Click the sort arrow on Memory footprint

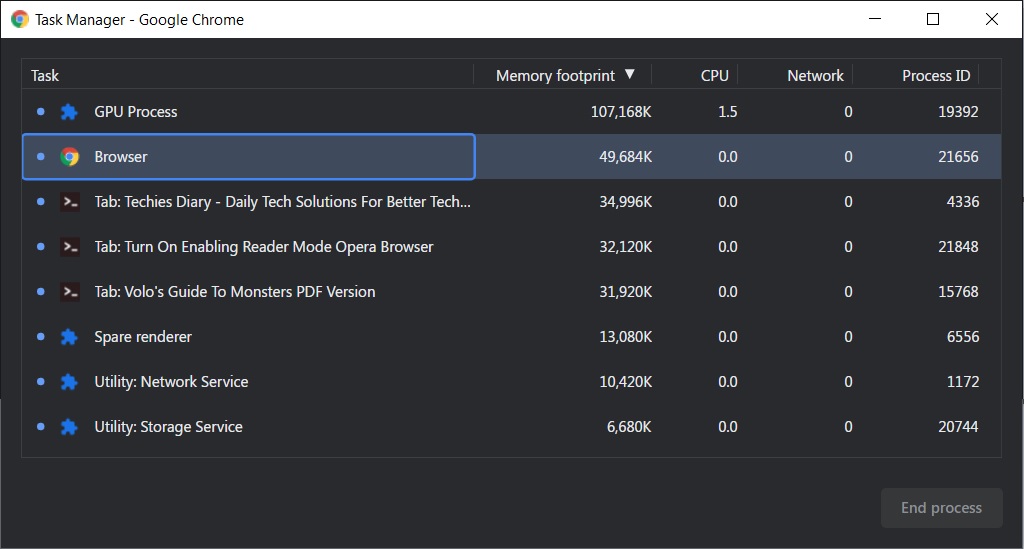click(630, 74)
